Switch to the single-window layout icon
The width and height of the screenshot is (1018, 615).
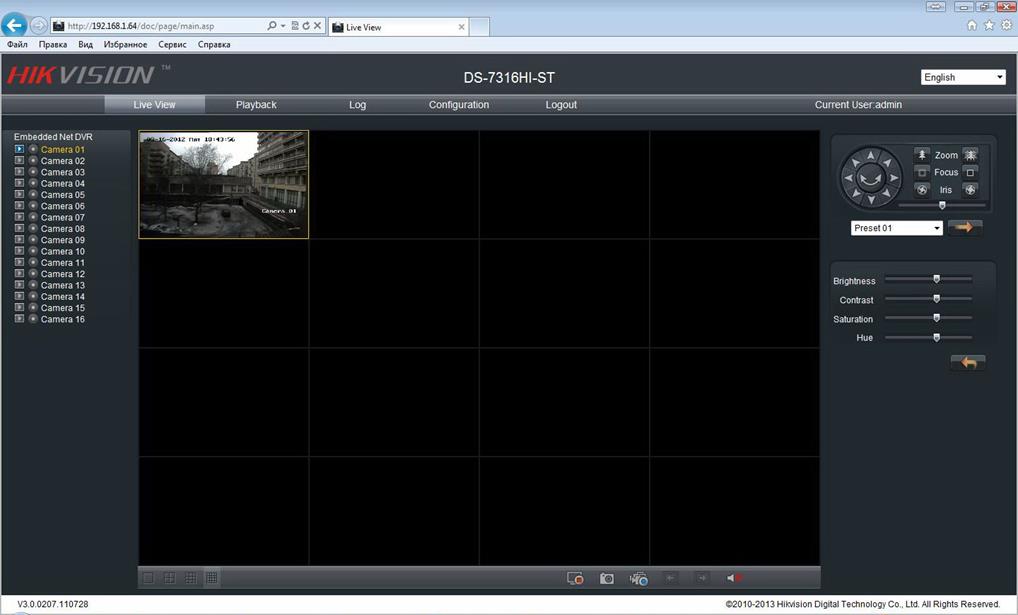[x=148, y=578]
